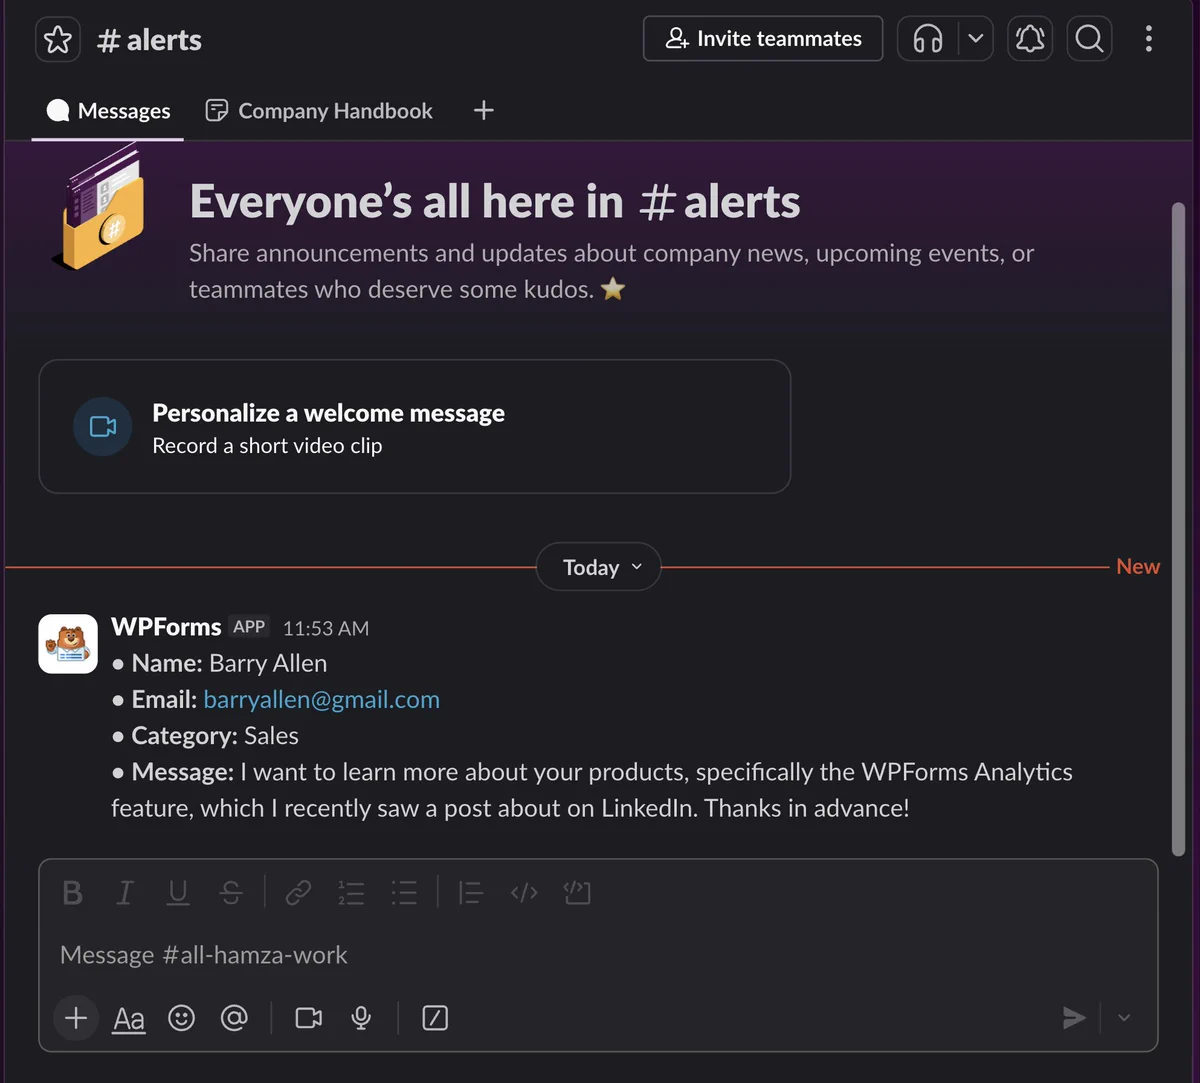Click the 'Everyone's all here in #alerts' heading
The height and width of the screenshot is (1083, 1200).
tap(495, 201)
